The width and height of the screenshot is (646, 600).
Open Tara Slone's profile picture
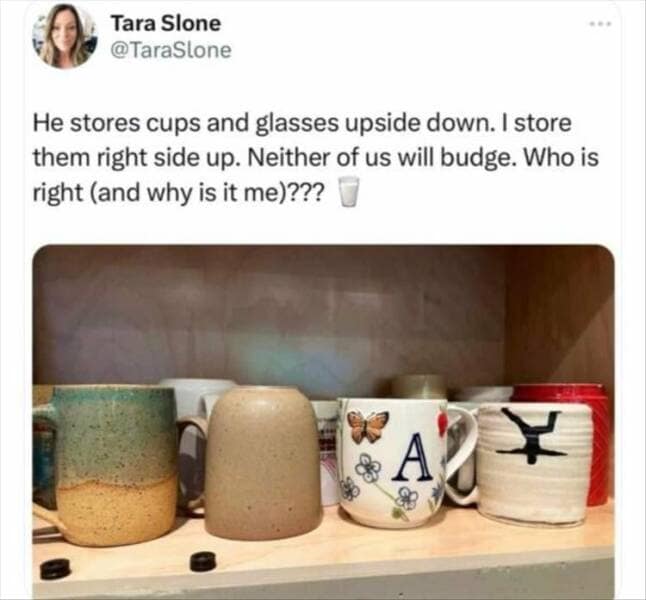click(x=64, y=36)
